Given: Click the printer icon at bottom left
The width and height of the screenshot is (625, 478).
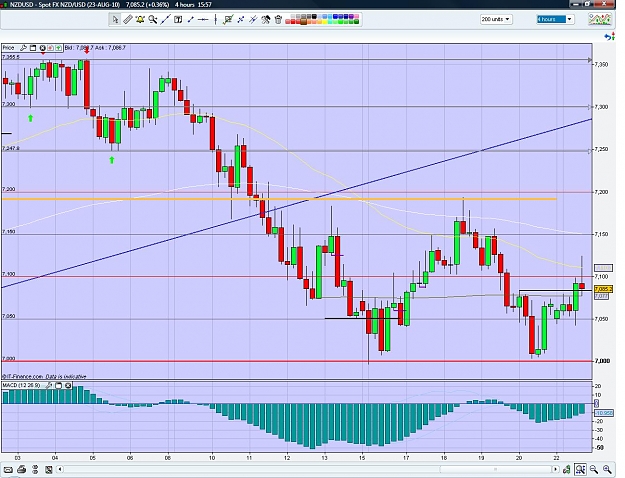Looking at the screenshot, I should [x=22, y=469].
